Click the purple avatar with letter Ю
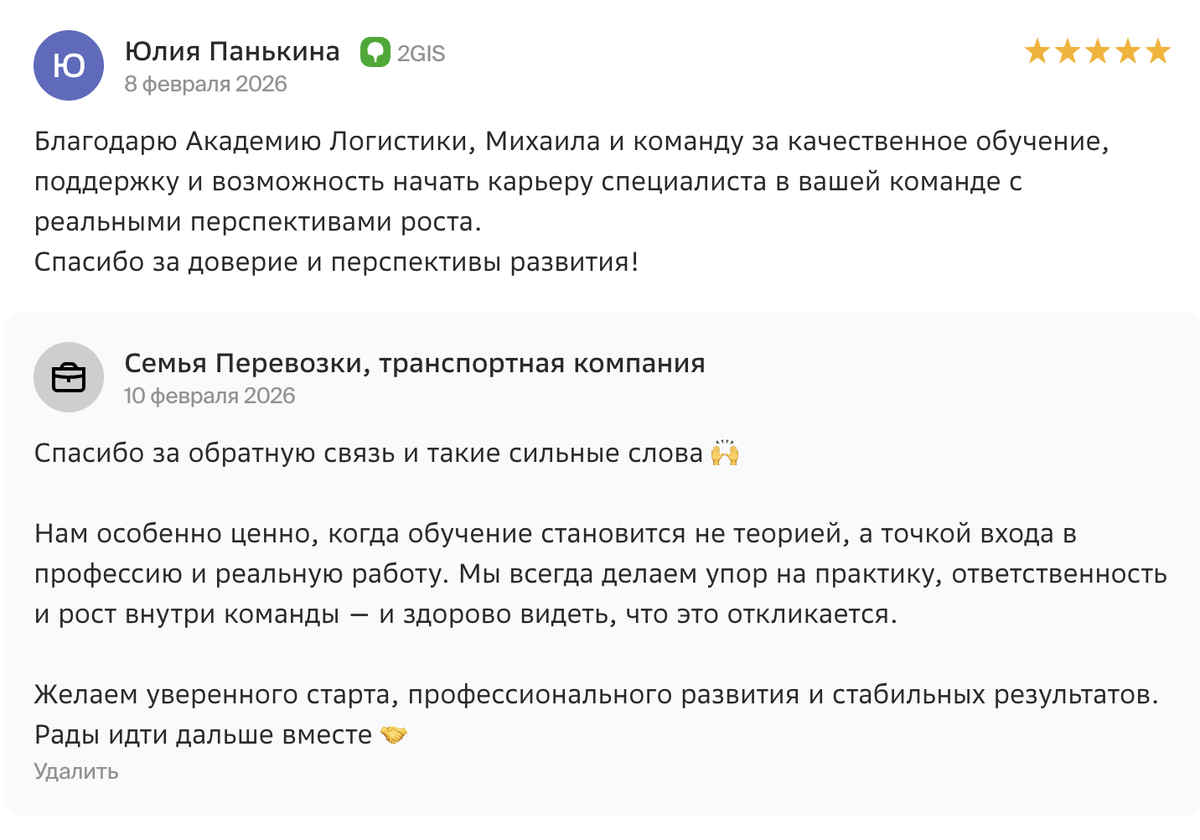 pyautogui.click(x=68, y=66)
